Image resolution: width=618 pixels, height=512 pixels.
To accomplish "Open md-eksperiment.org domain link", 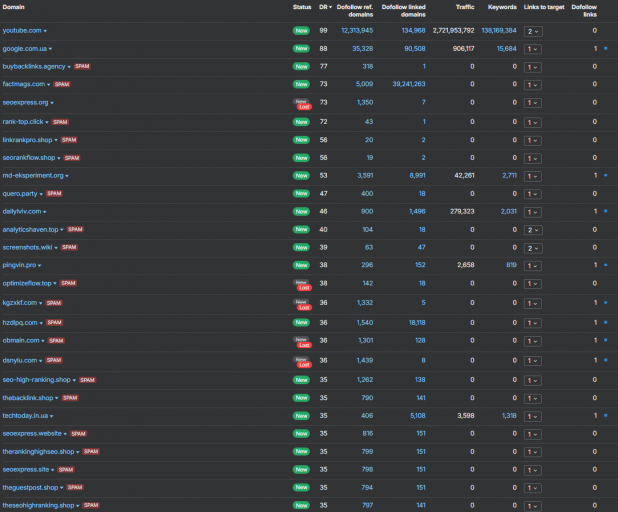I will click(x=33, y=175).
